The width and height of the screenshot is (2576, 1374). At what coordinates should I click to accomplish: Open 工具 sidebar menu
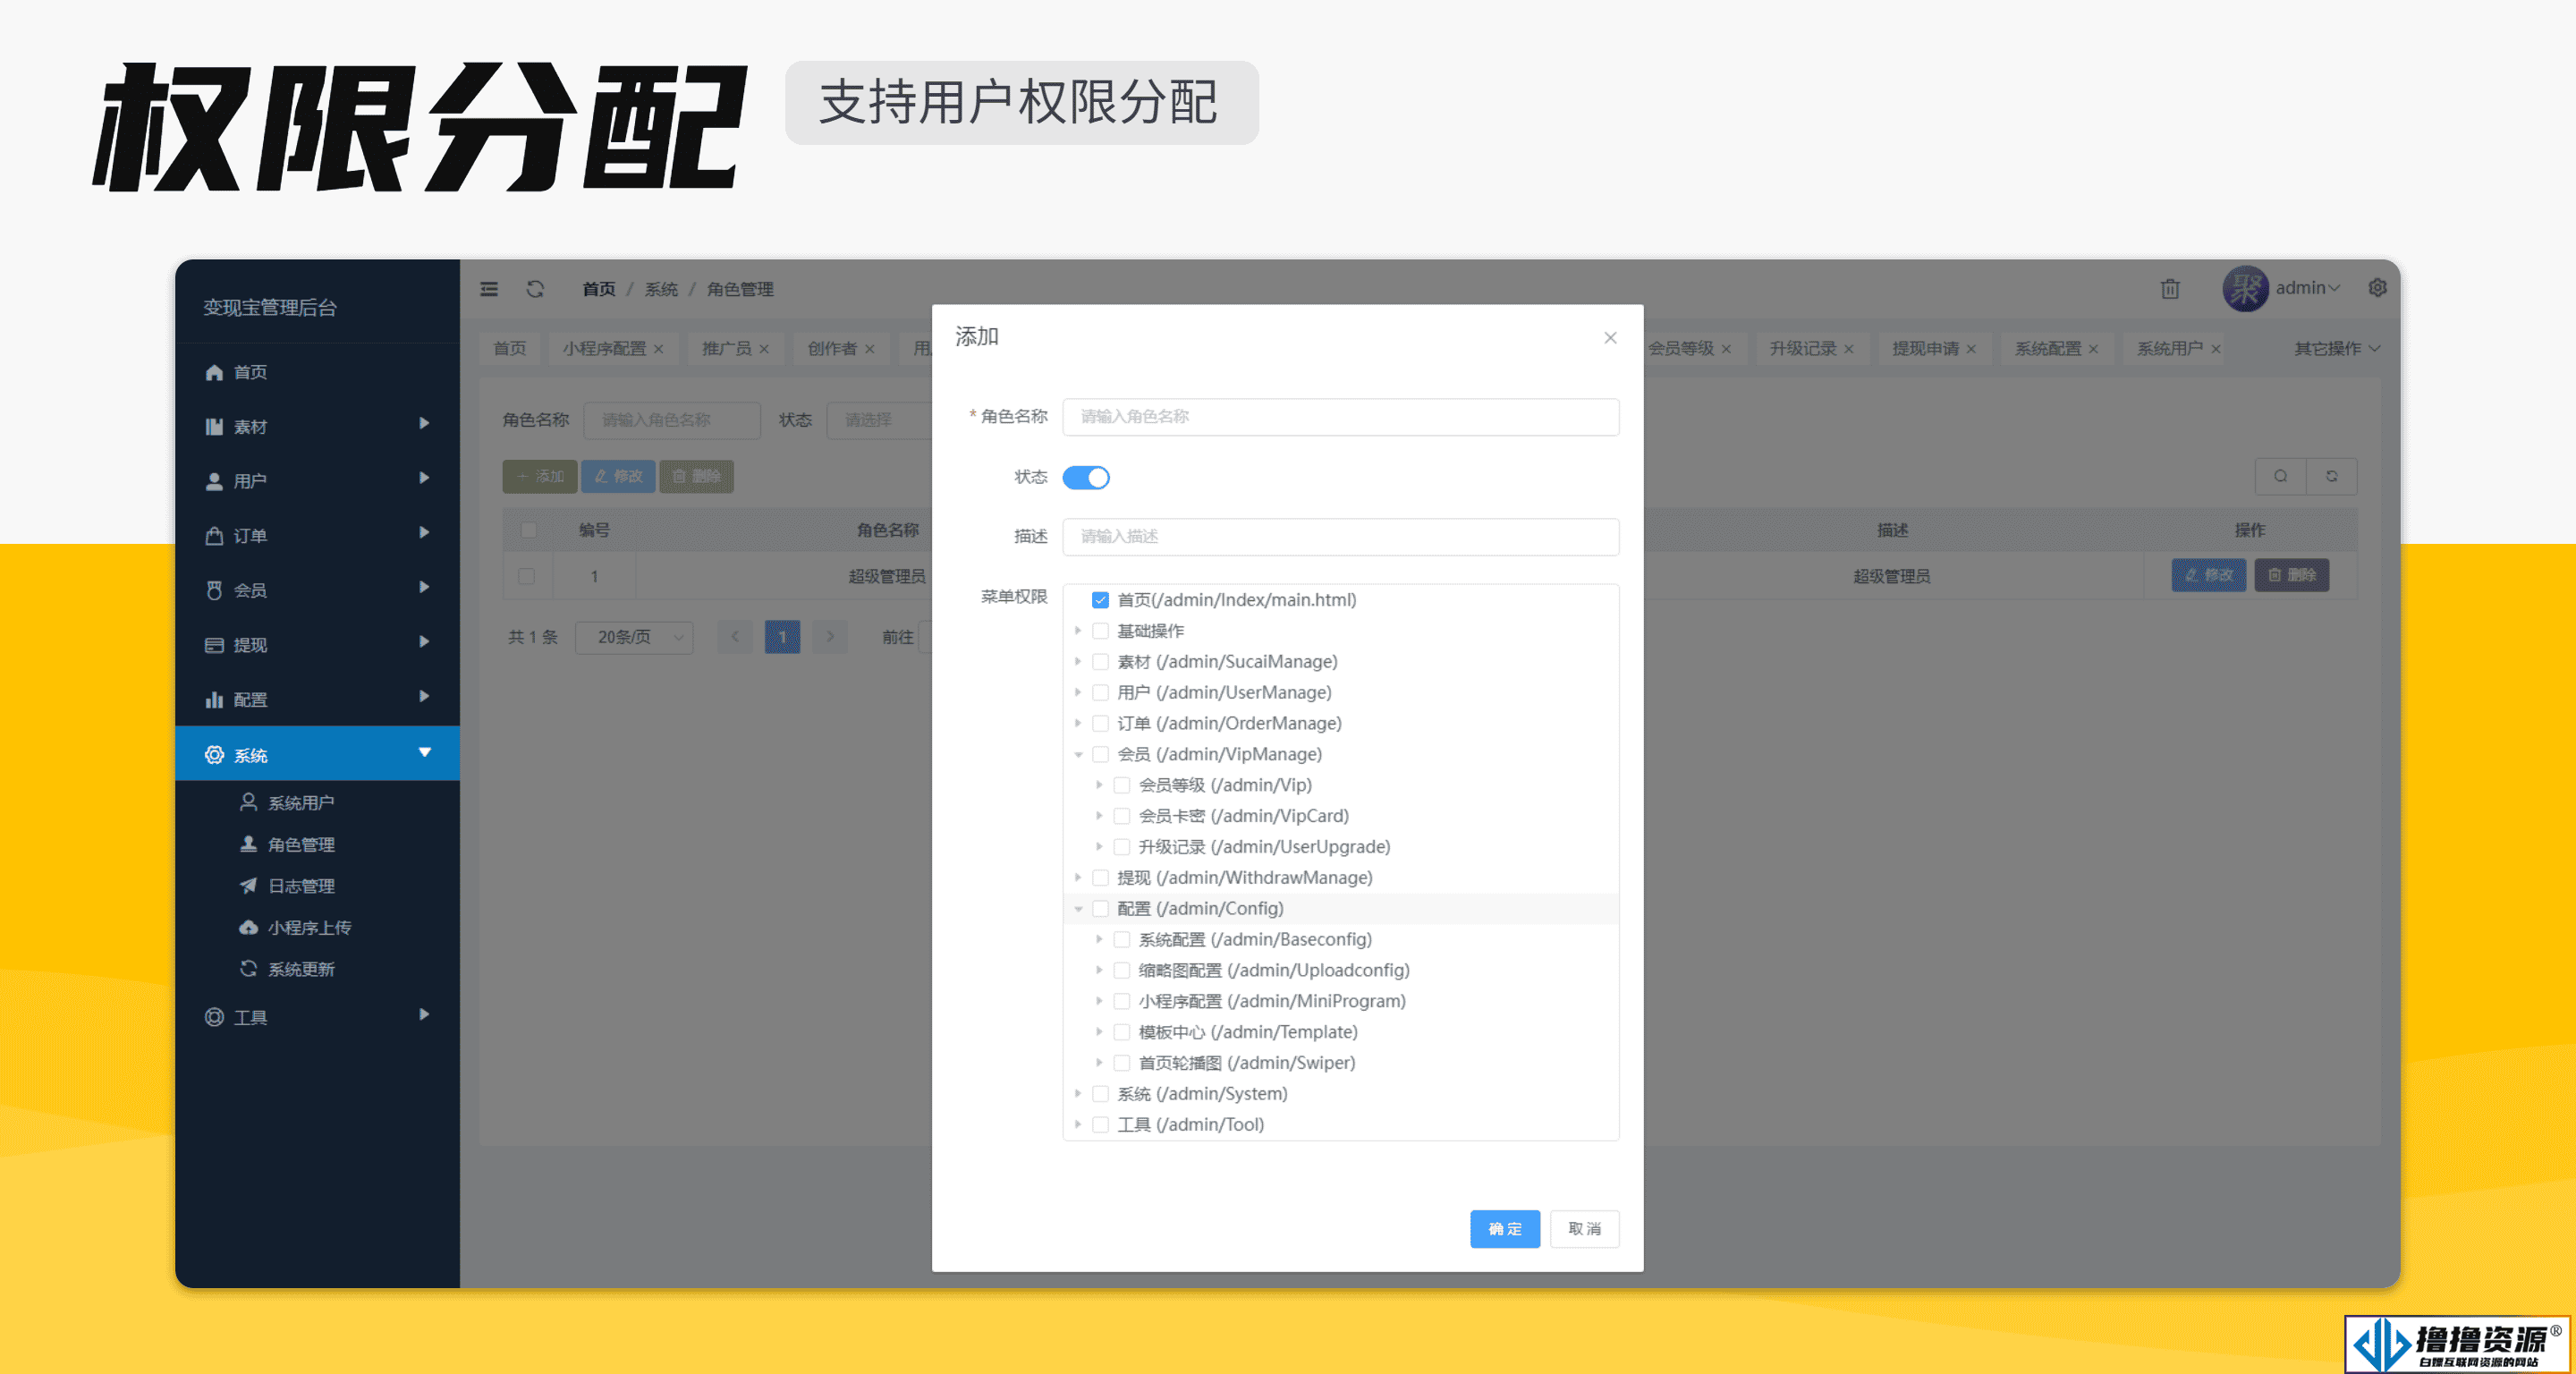coord(317,1017)
